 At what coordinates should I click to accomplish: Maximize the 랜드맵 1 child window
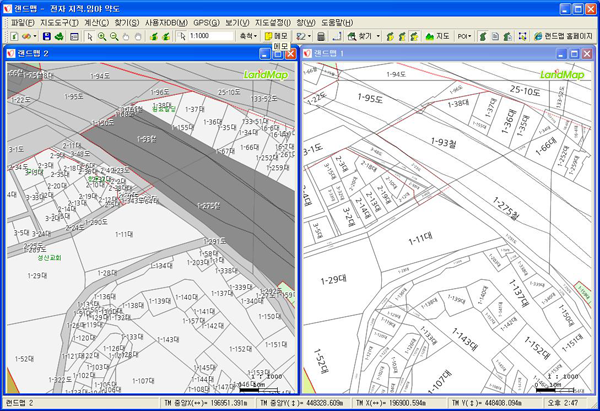pyautogui.click(x=574, y=54)
